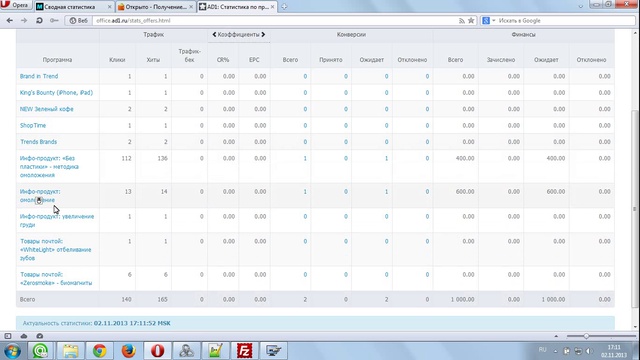Switch to the Открыто - Получение tab
640x360 pixels.
coord(156,7)
